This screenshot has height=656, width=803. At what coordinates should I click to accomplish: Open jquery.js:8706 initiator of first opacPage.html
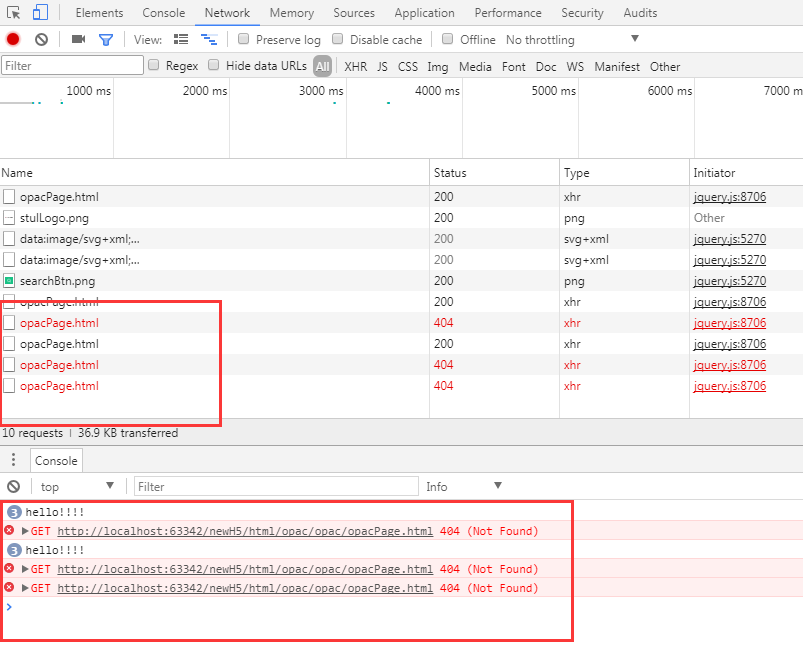(x=730, y=197)
